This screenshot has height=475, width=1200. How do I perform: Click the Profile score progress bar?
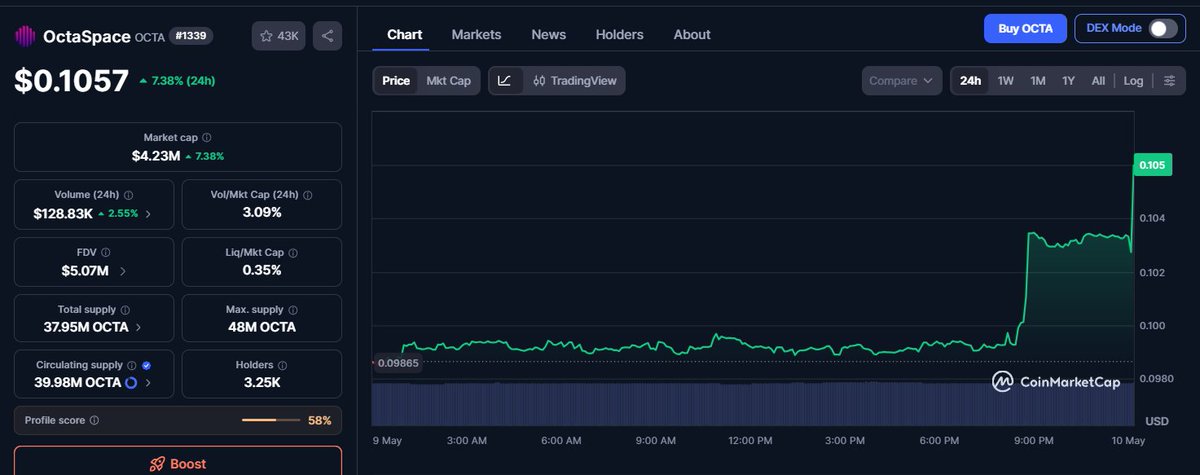272,421
